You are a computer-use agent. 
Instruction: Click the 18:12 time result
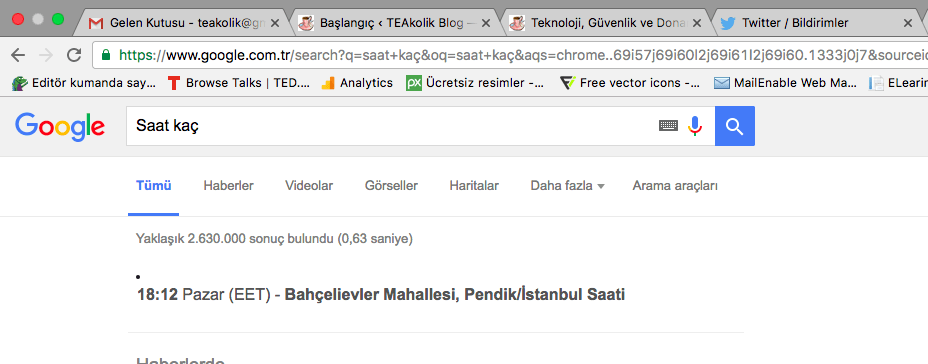click(157, 294)
